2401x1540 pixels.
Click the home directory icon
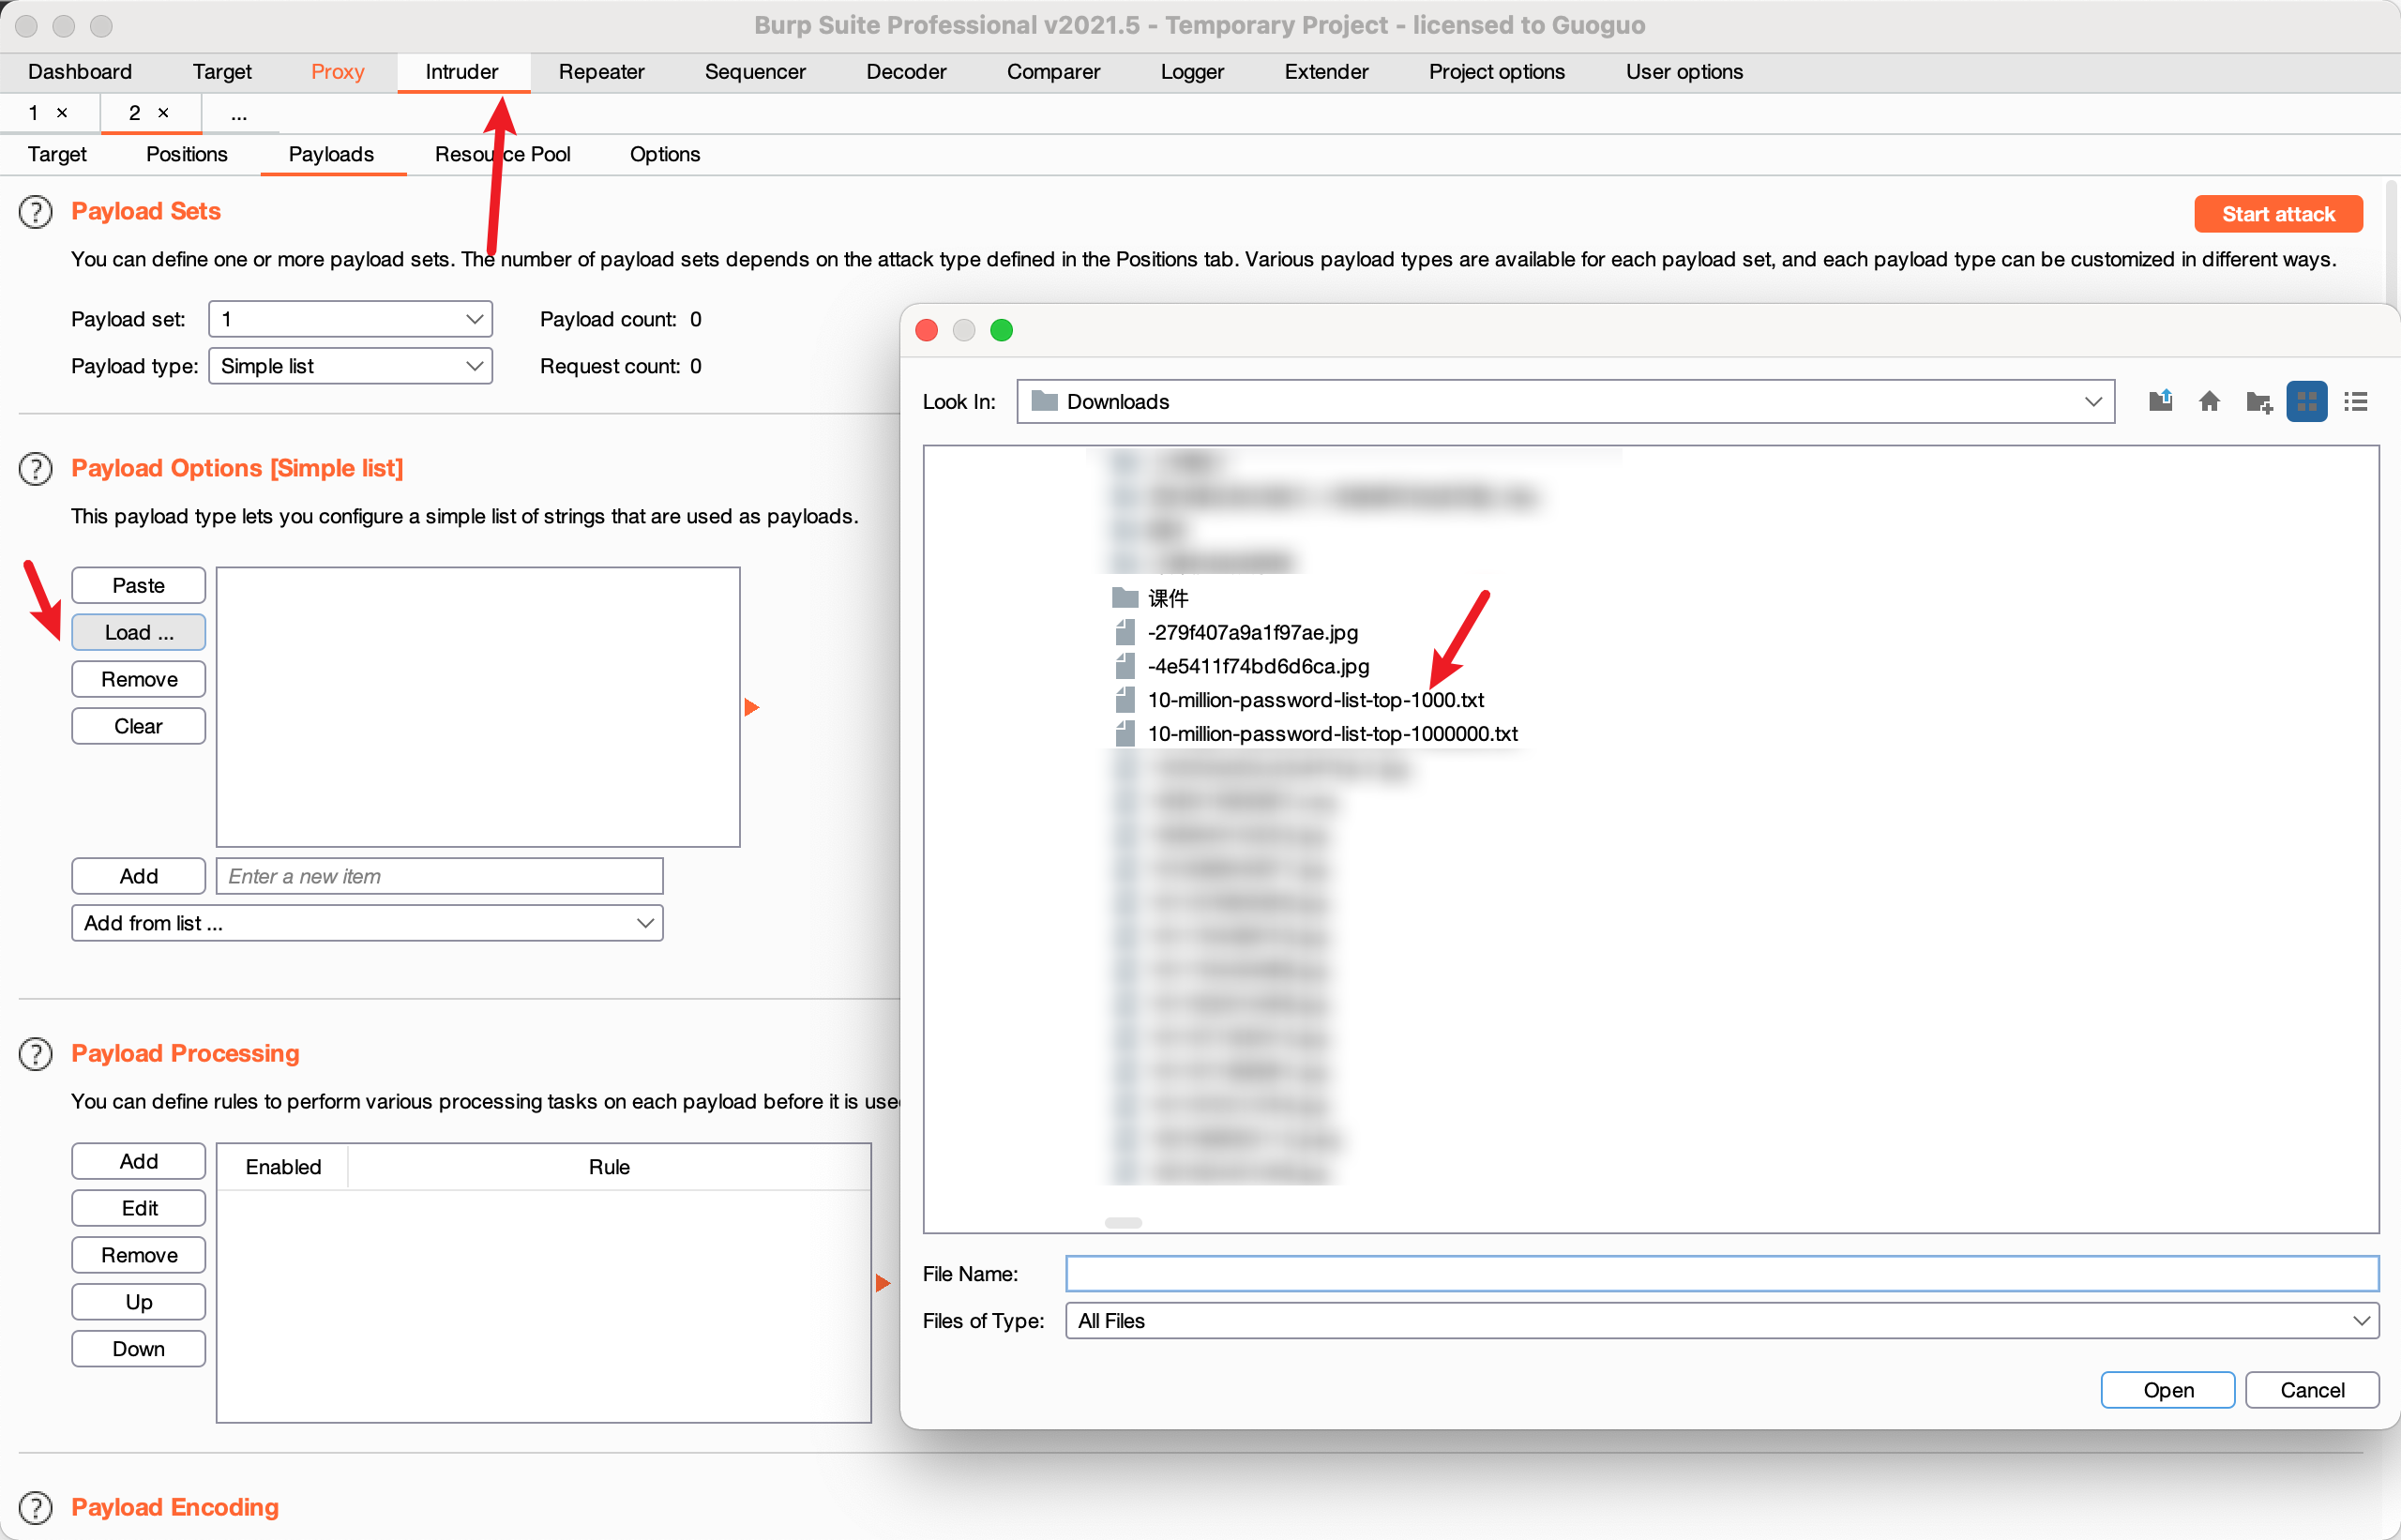(2209, 401)
